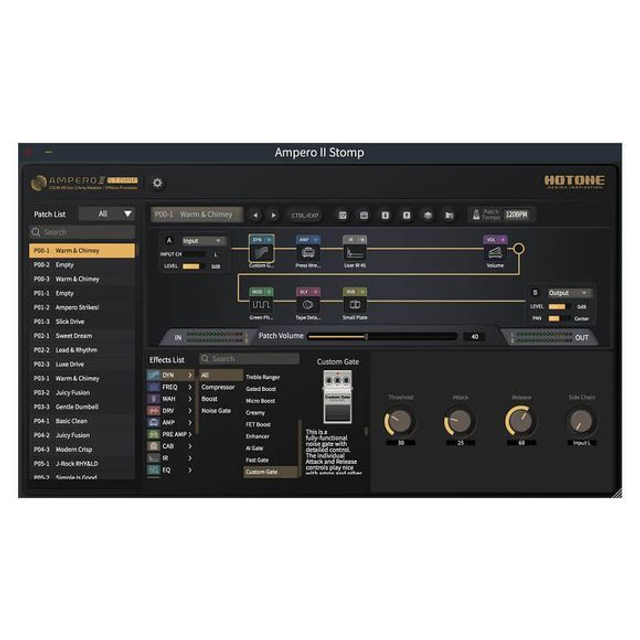Click the Custom Gate pedal image
Viewport: 640px width, 640px height.
click(x=338, y=396)
